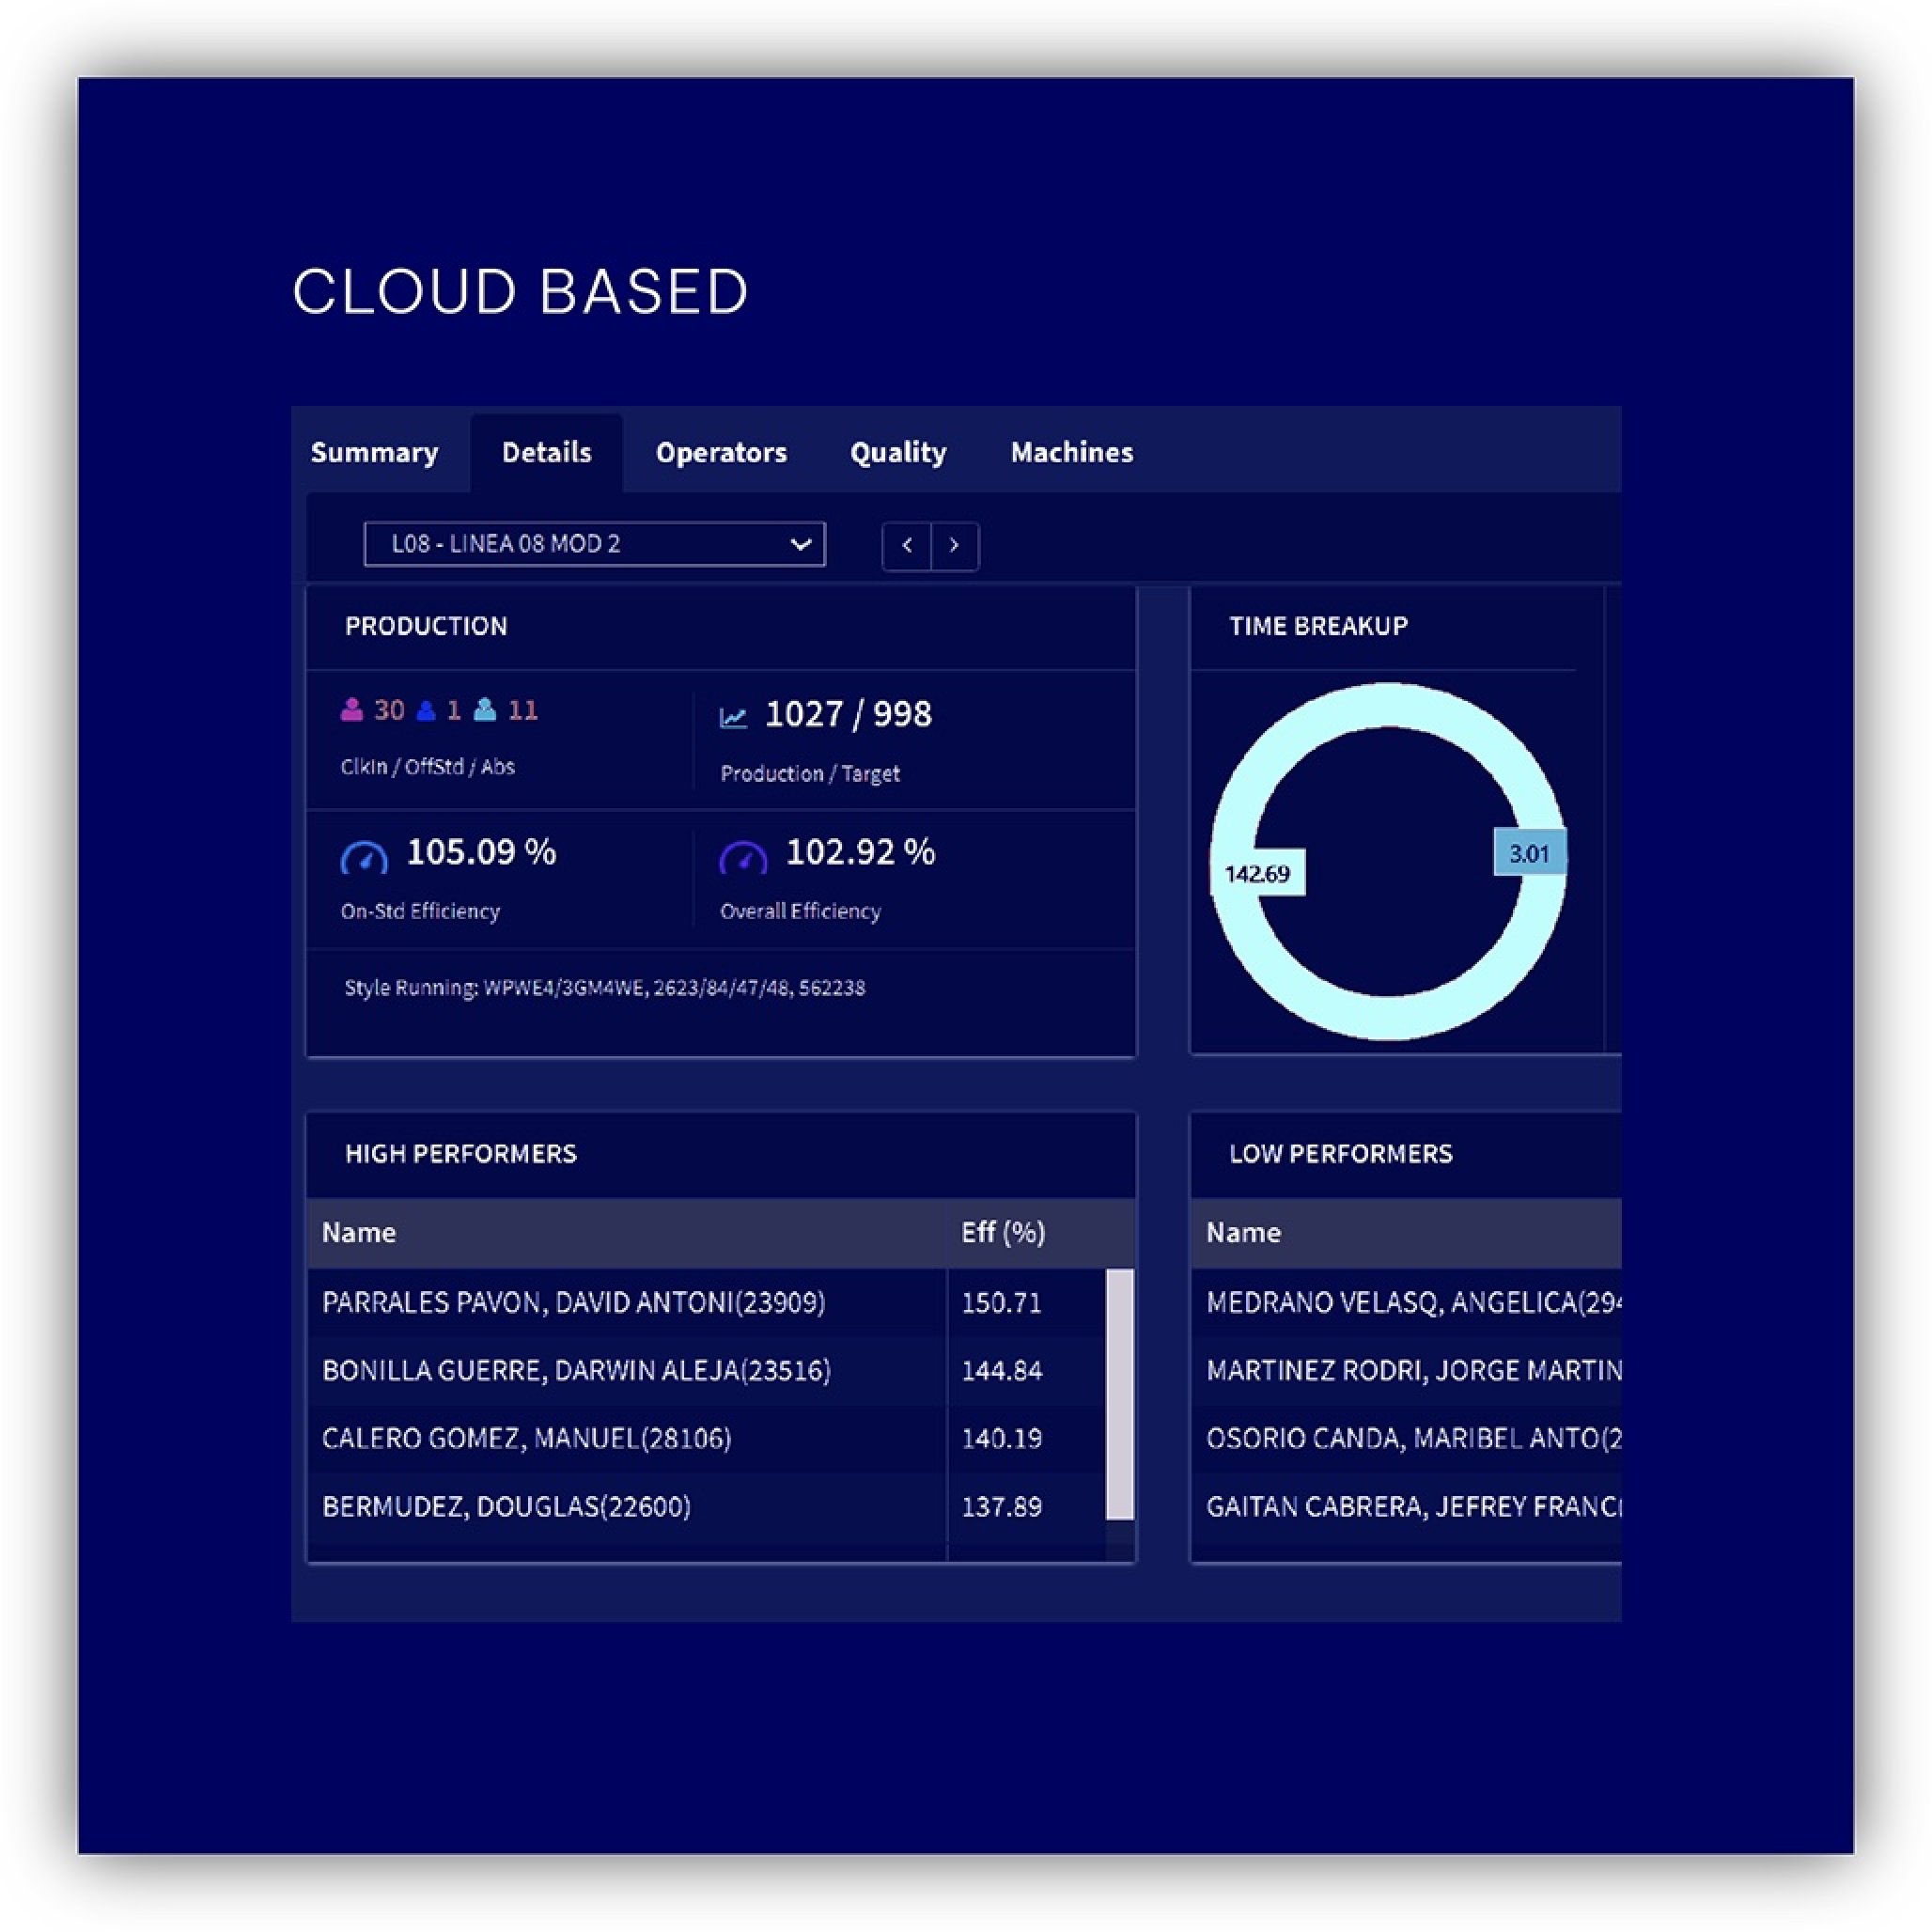Click the On-Std Efficiency gauge icon
The image size is (1932, 1932).
point(364,858)
